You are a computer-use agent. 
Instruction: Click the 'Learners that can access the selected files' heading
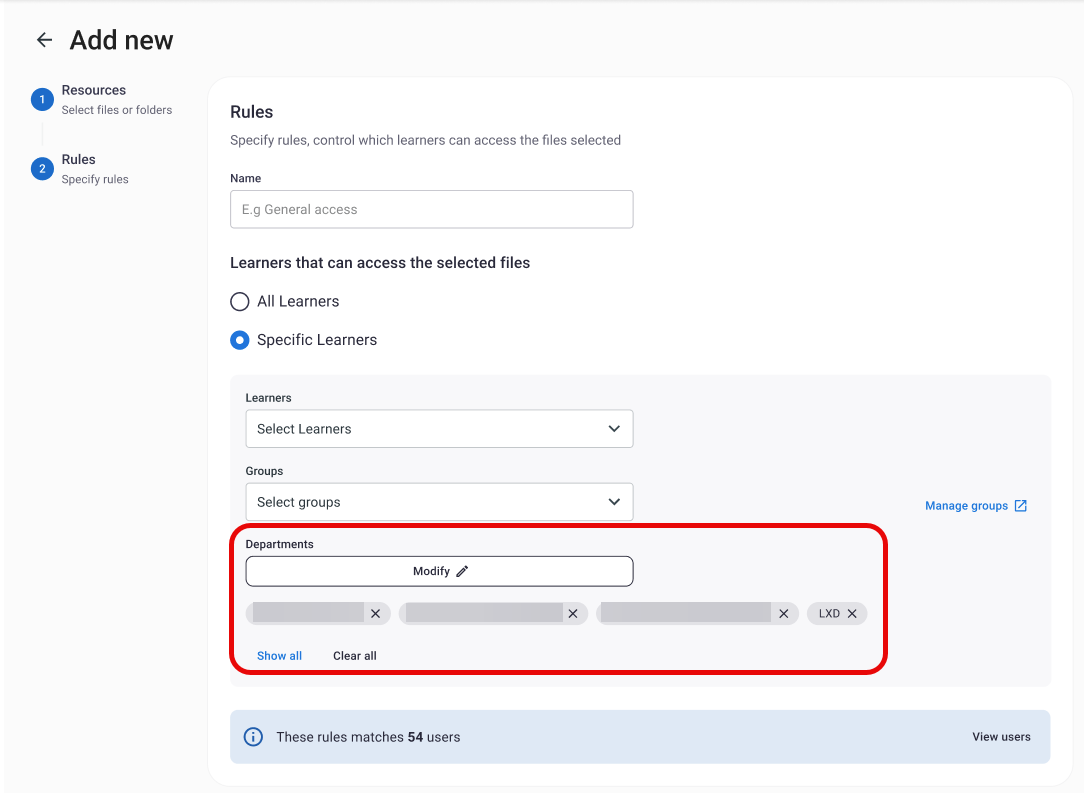(x=380, y=263)
